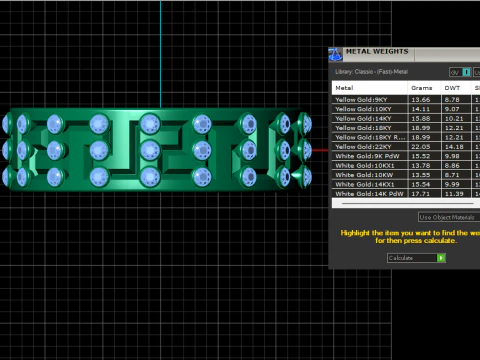Click the 22.05 grams cell
The width and height of the screenshot is (480, 360).
coord(424,147)
